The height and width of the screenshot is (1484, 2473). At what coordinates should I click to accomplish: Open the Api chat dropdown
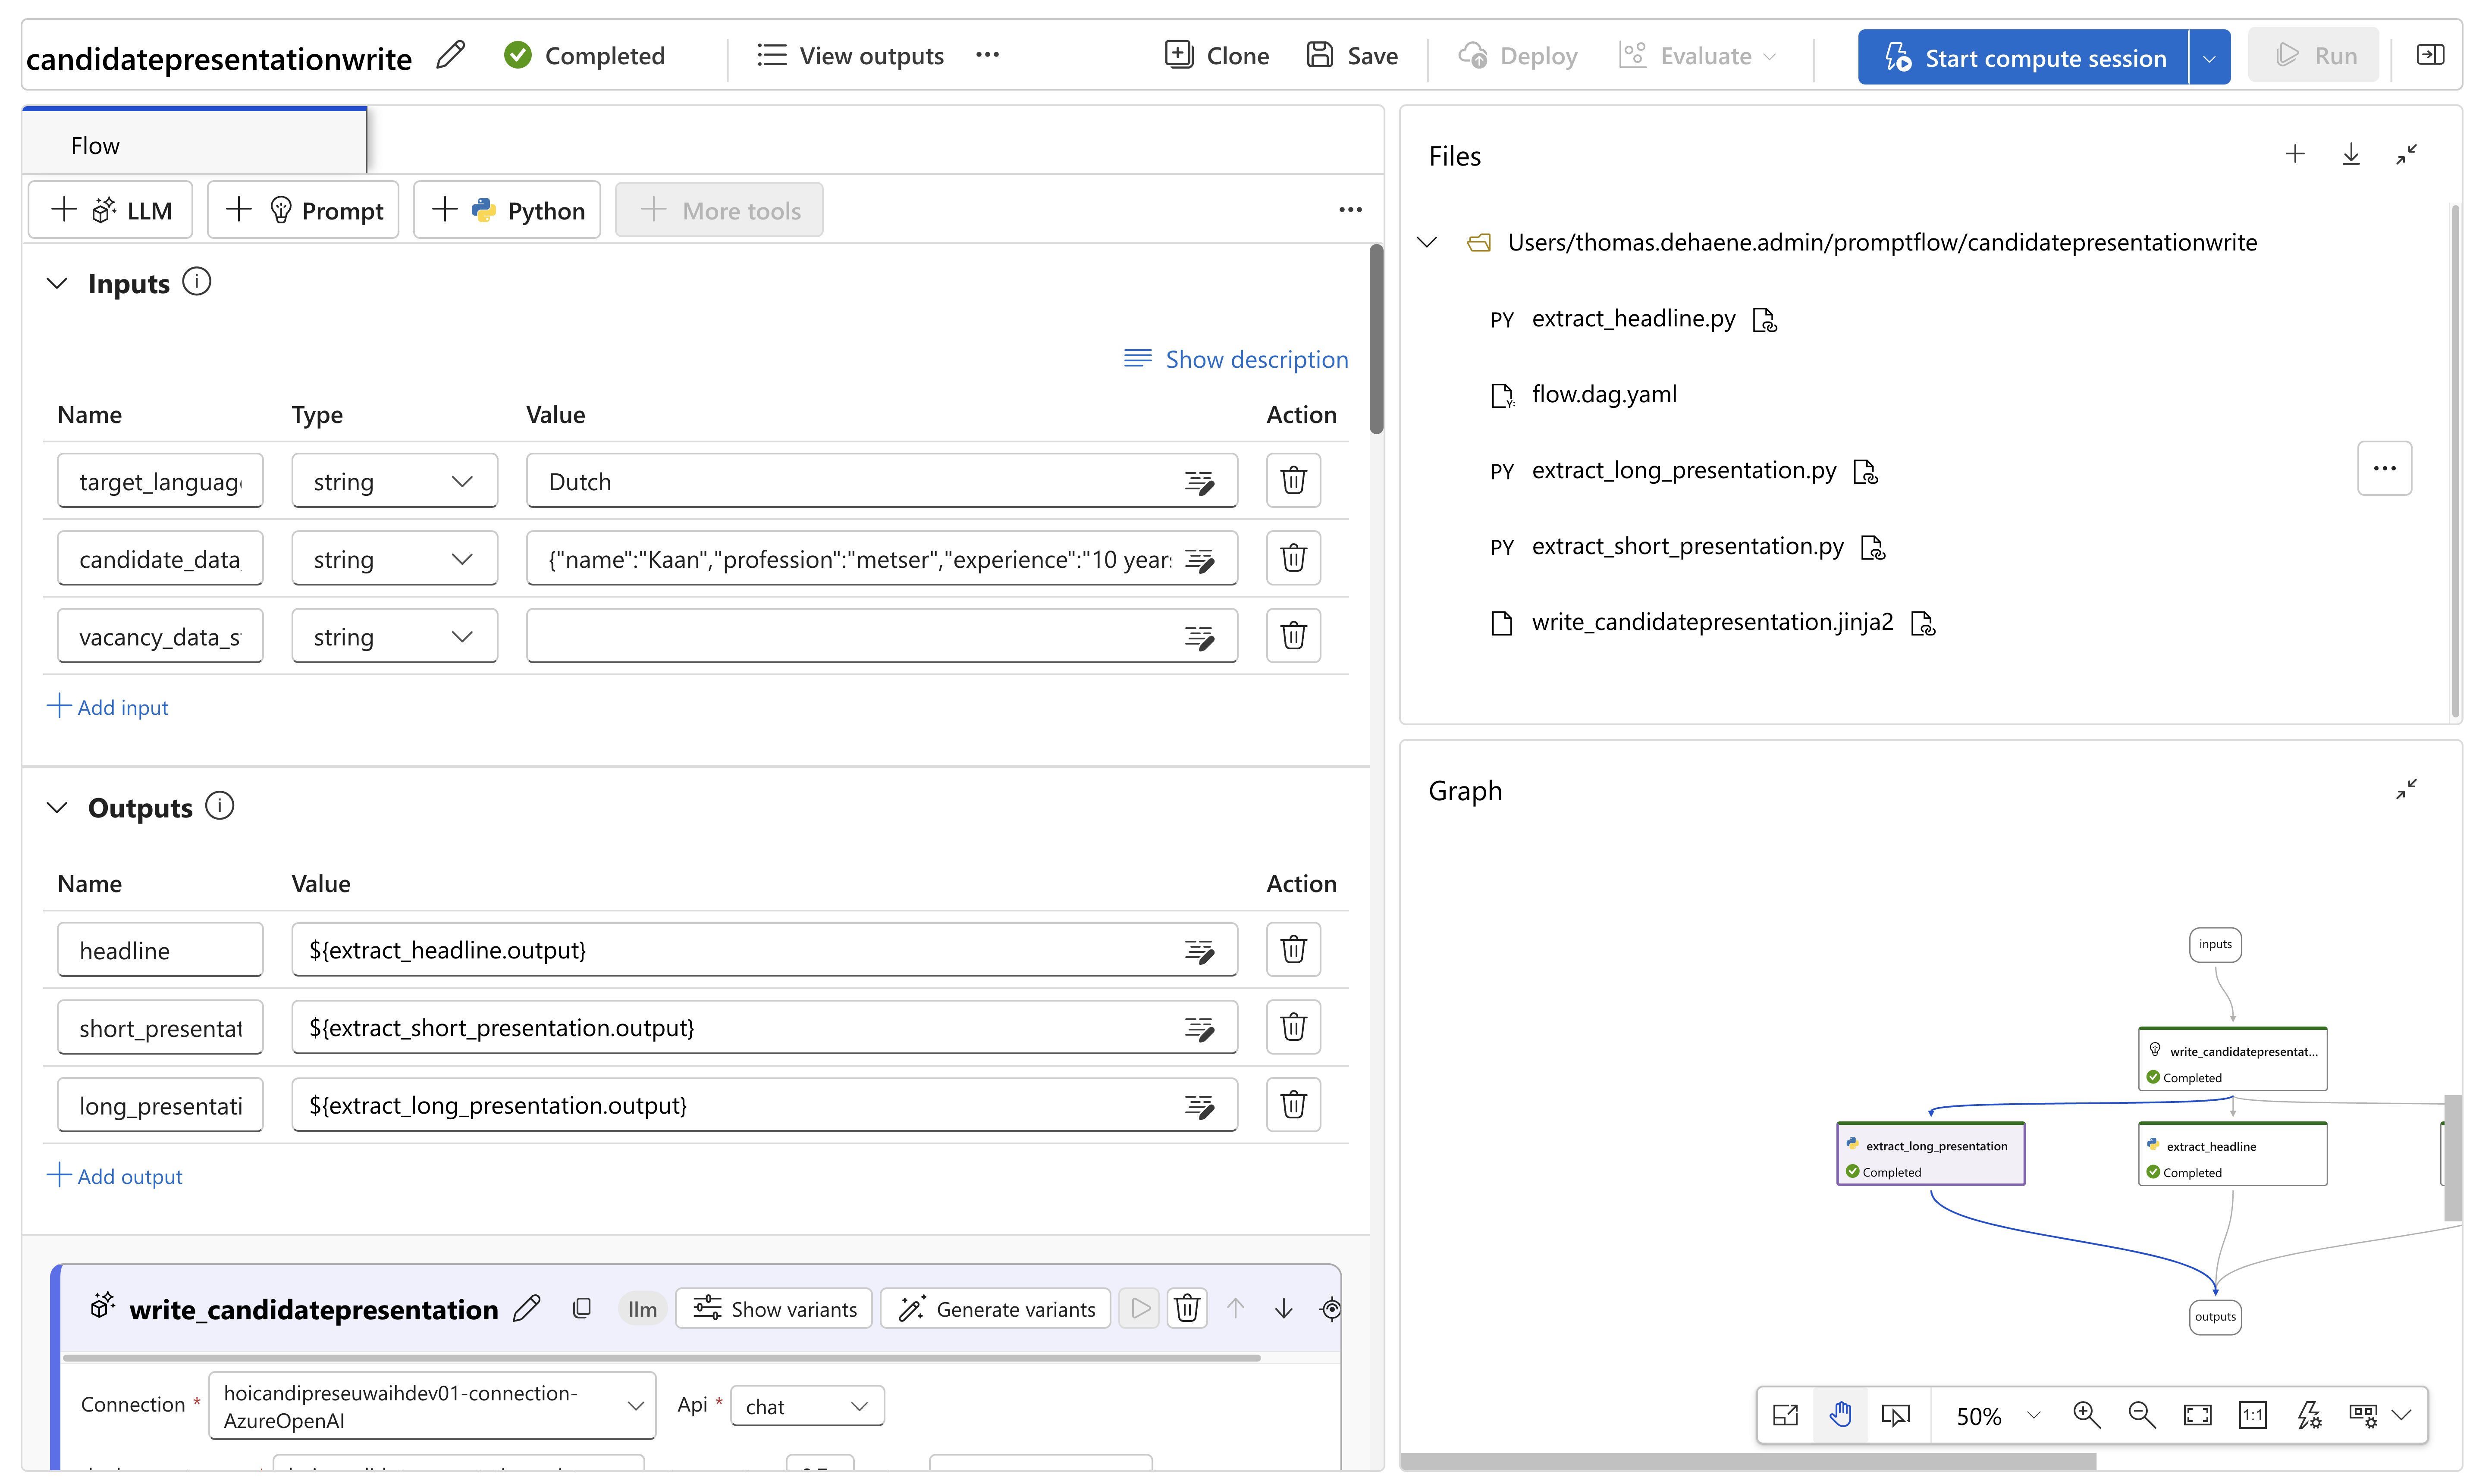[x=807, y=1406]
